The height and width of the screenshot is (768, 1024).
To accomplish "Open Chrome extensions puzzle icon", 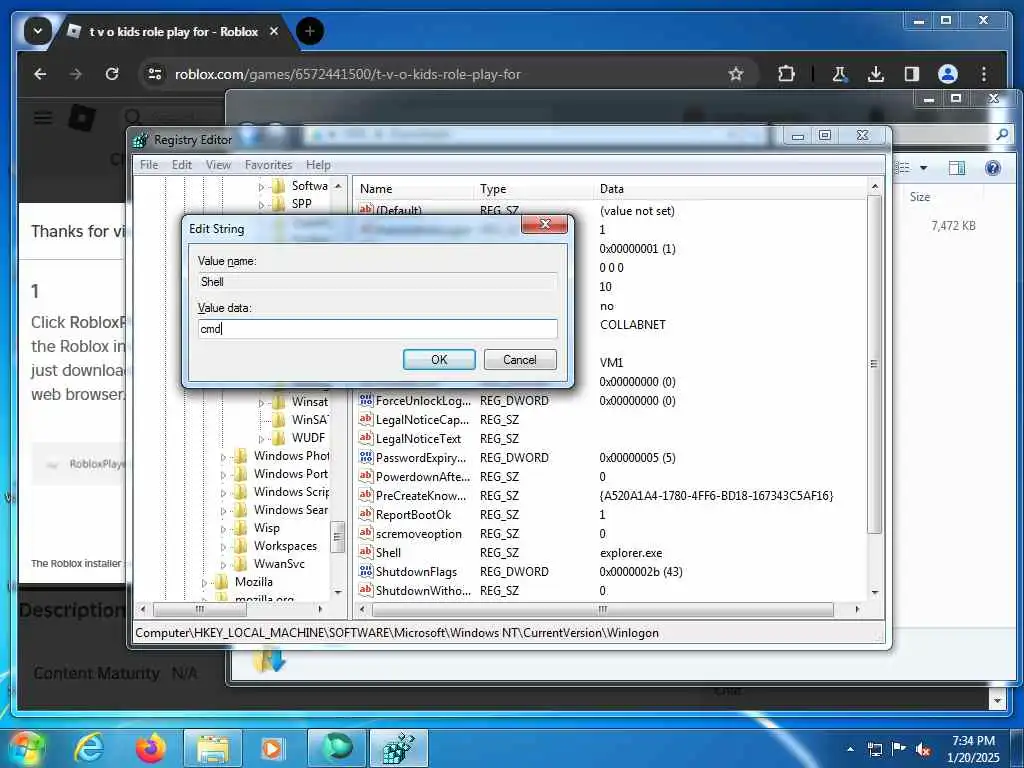I will (x=786, y=74).
